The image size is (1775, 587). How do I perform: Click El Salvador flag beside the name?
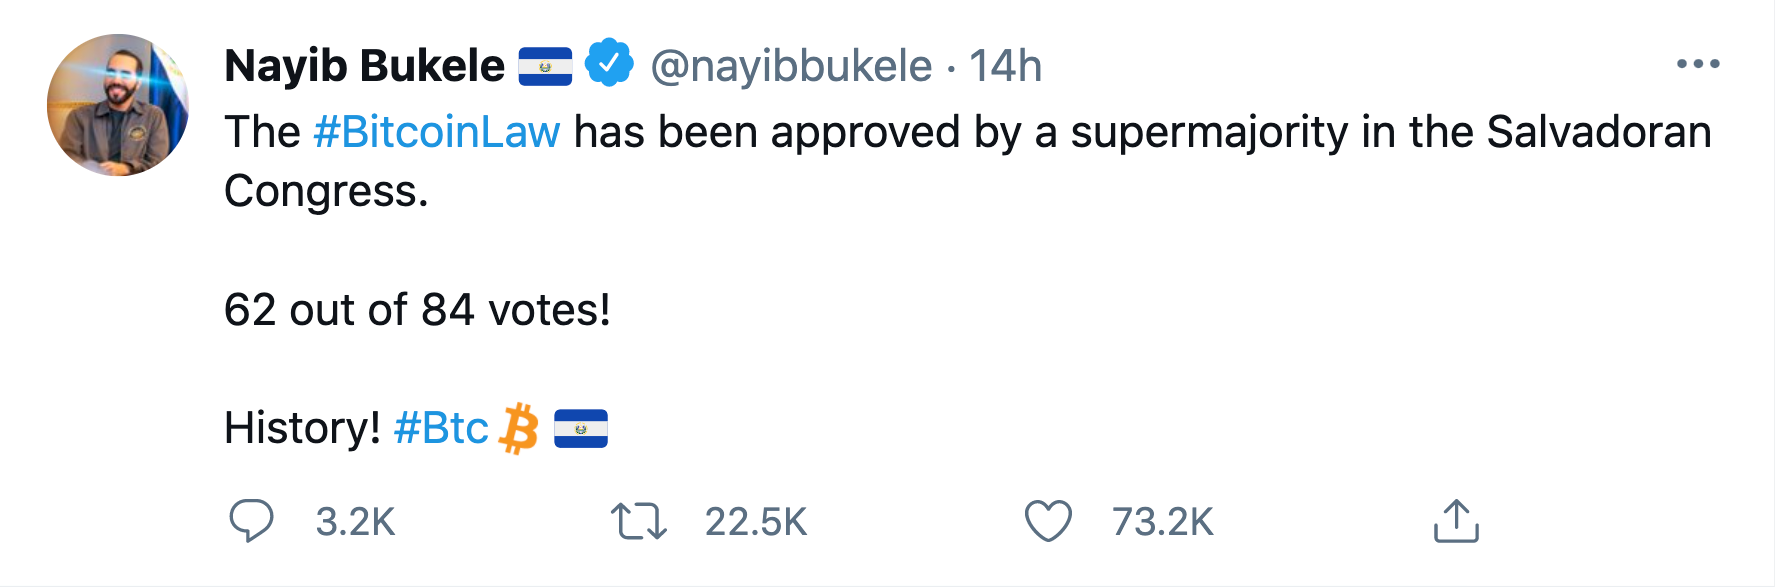point(545,66)
